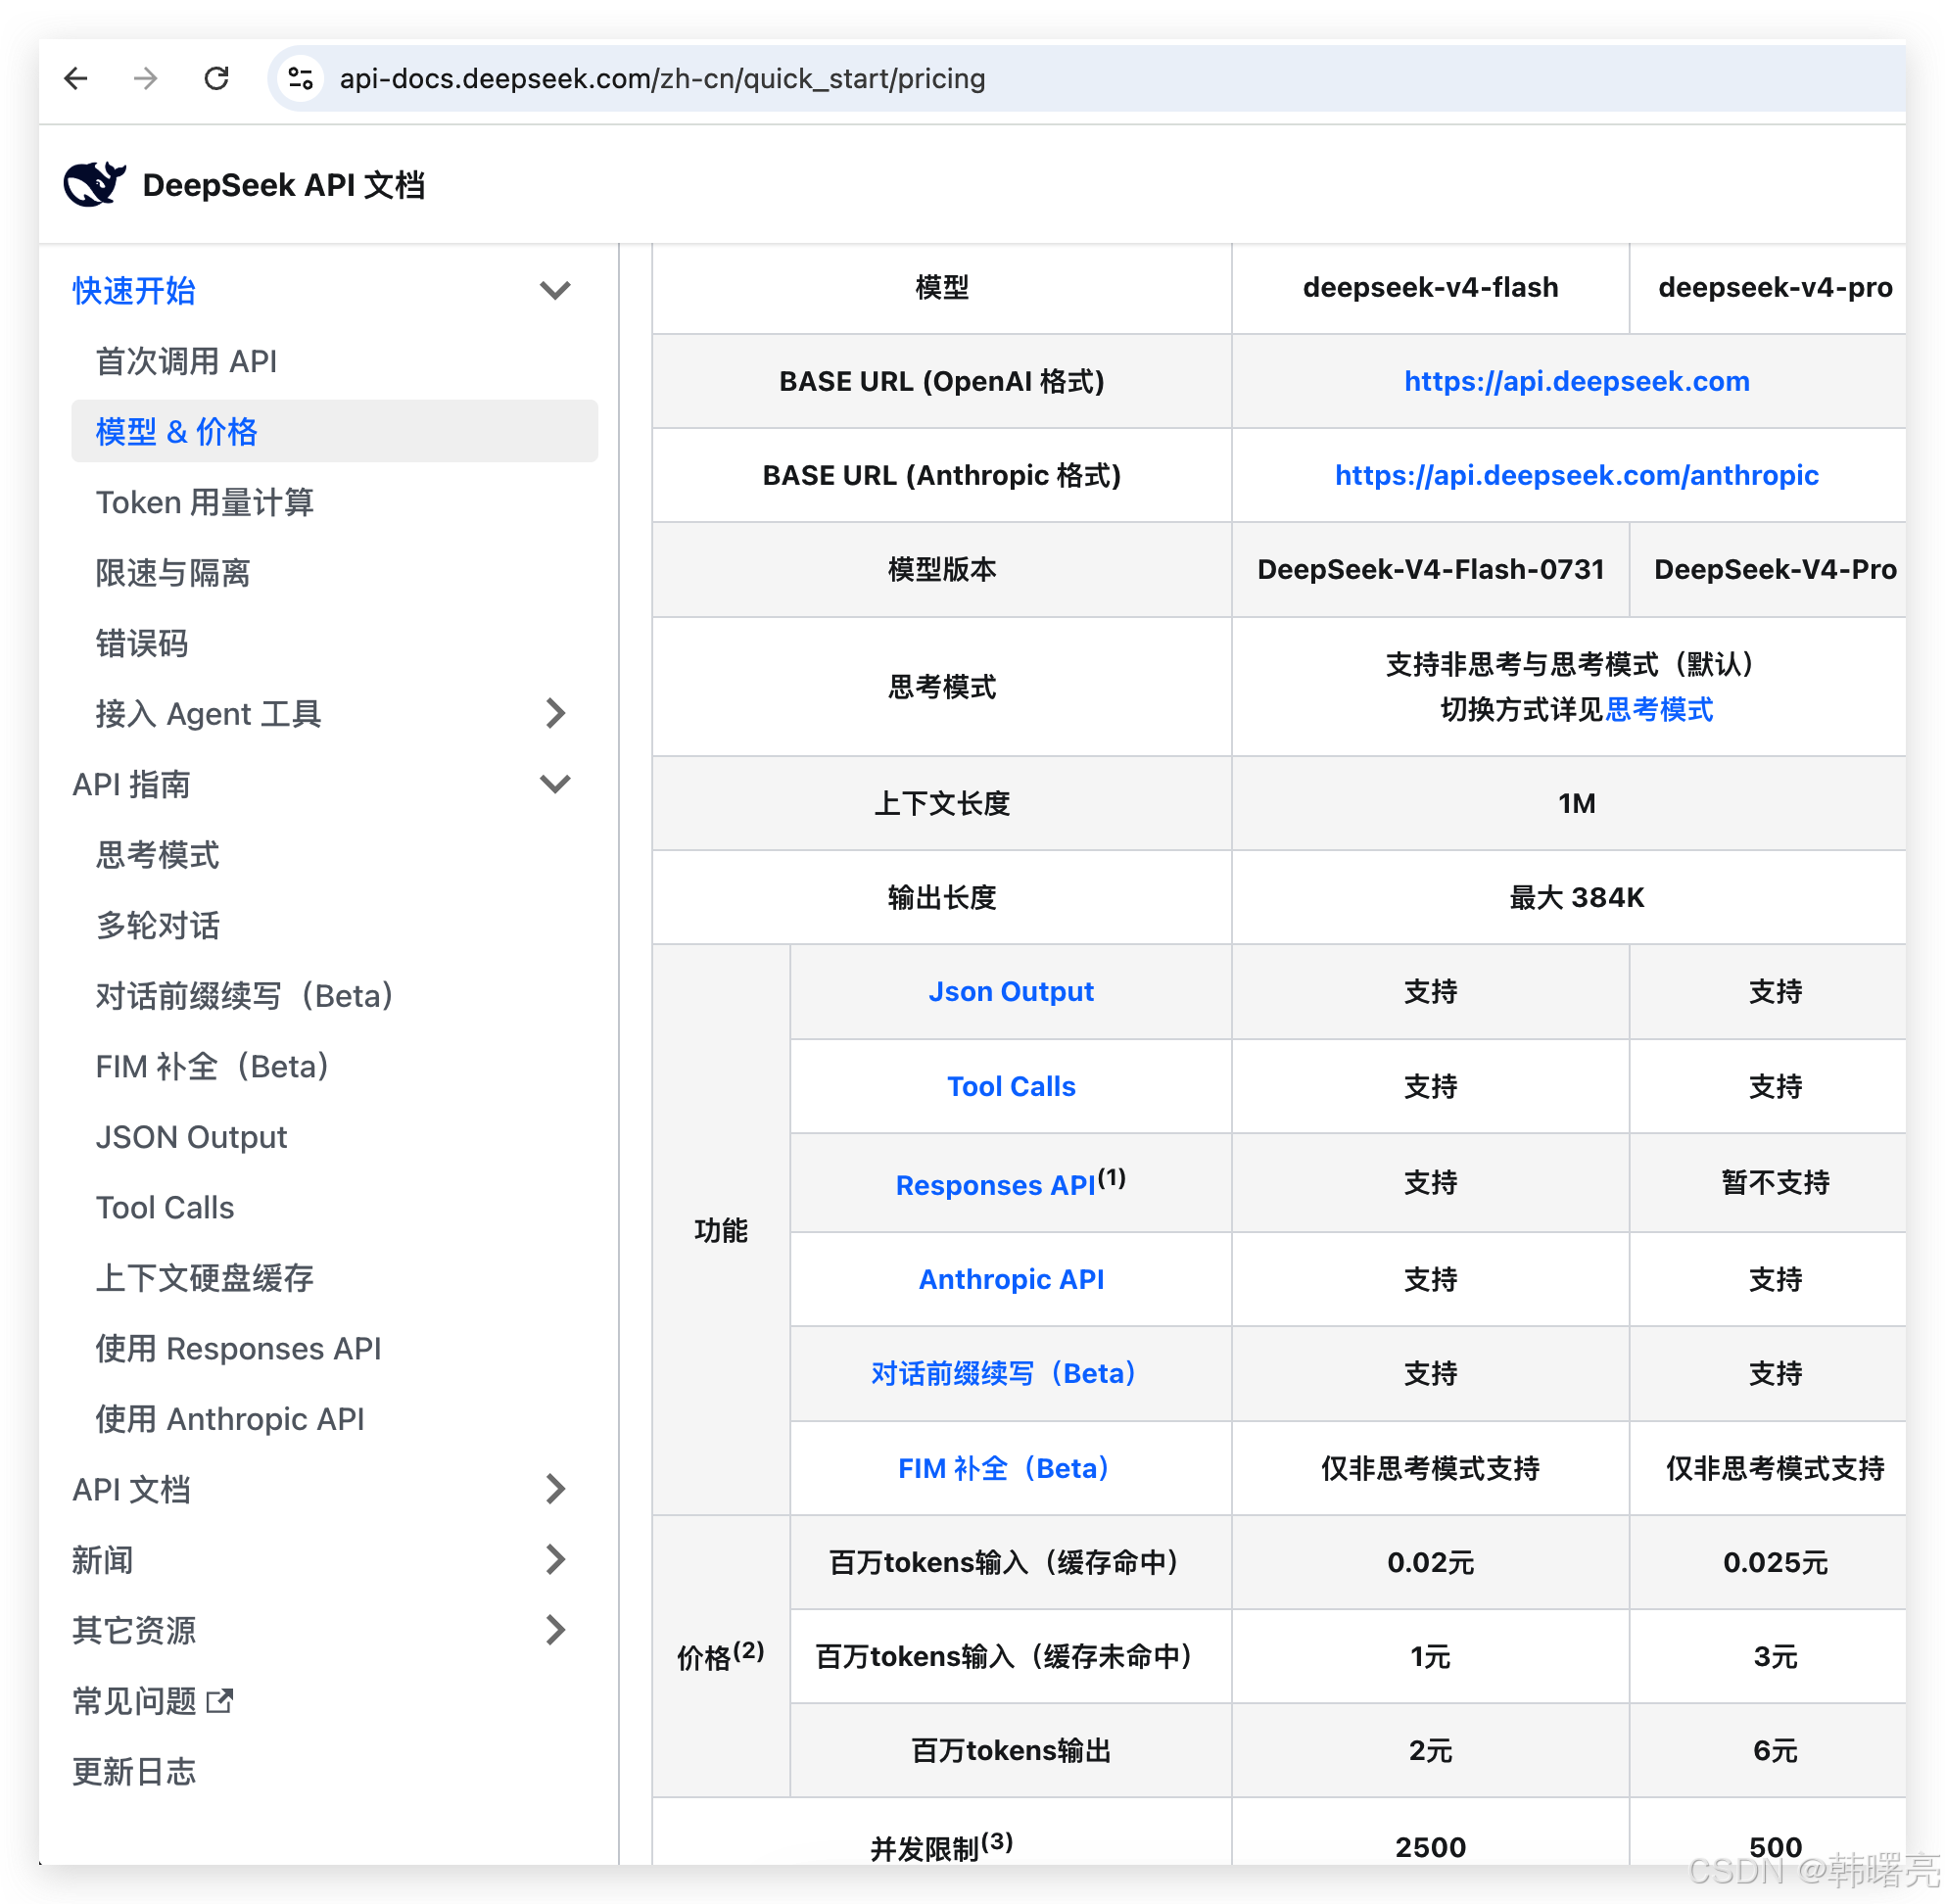Click DeepSeek API 文档 site title
The image size is (1945, 1904).
coord(284,185)
